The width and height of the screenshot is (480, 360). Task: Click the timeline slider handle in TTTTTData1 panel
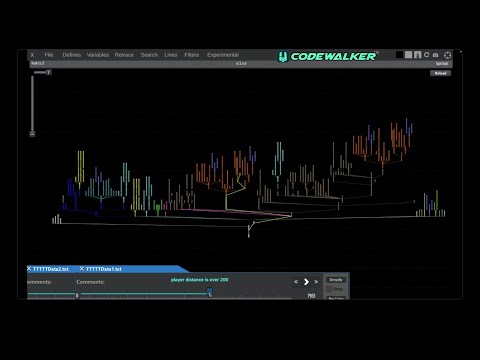point(209,293)
